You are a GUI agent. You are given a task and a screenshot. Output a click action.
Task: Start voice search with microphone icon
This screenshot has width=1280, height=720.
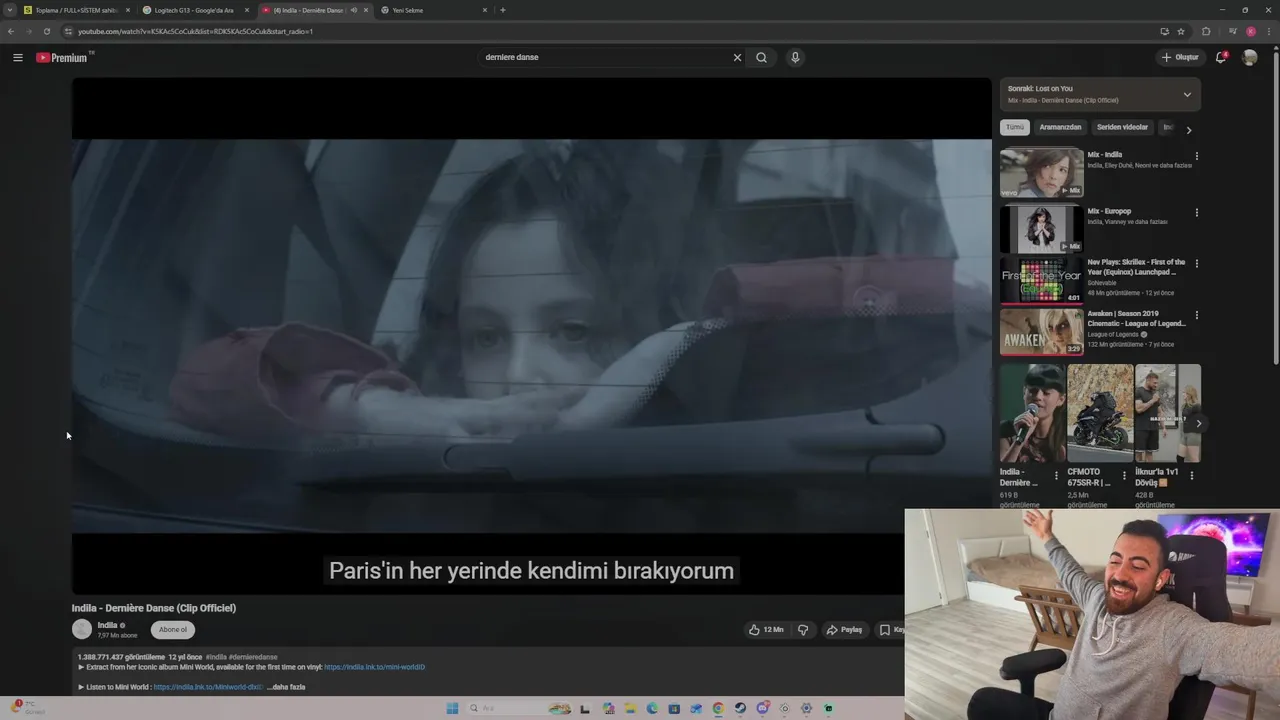point(795,57)
